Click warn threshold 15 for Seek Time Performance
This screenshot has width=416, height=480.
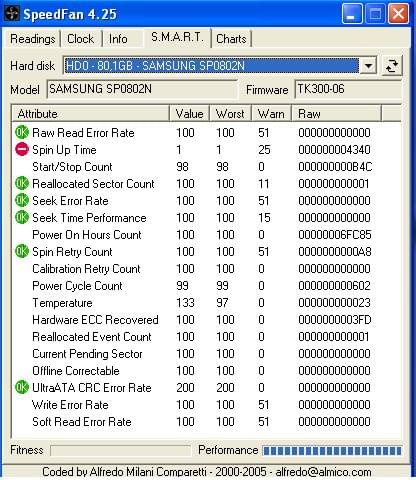tap(264, 218)
